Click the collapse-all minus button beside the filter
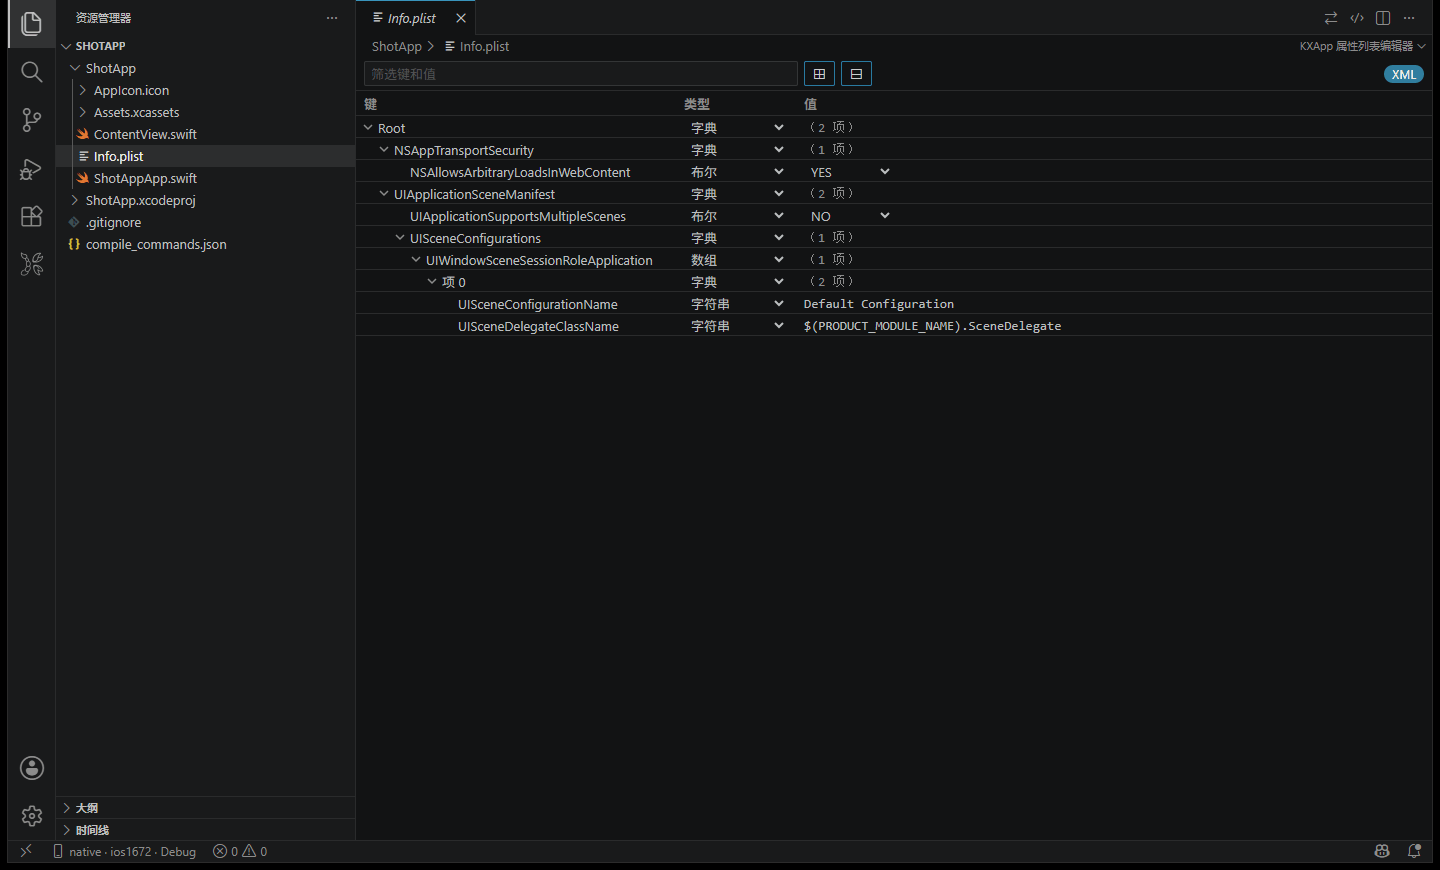The width and height of the screenshot is (1440, 870). 856,74
